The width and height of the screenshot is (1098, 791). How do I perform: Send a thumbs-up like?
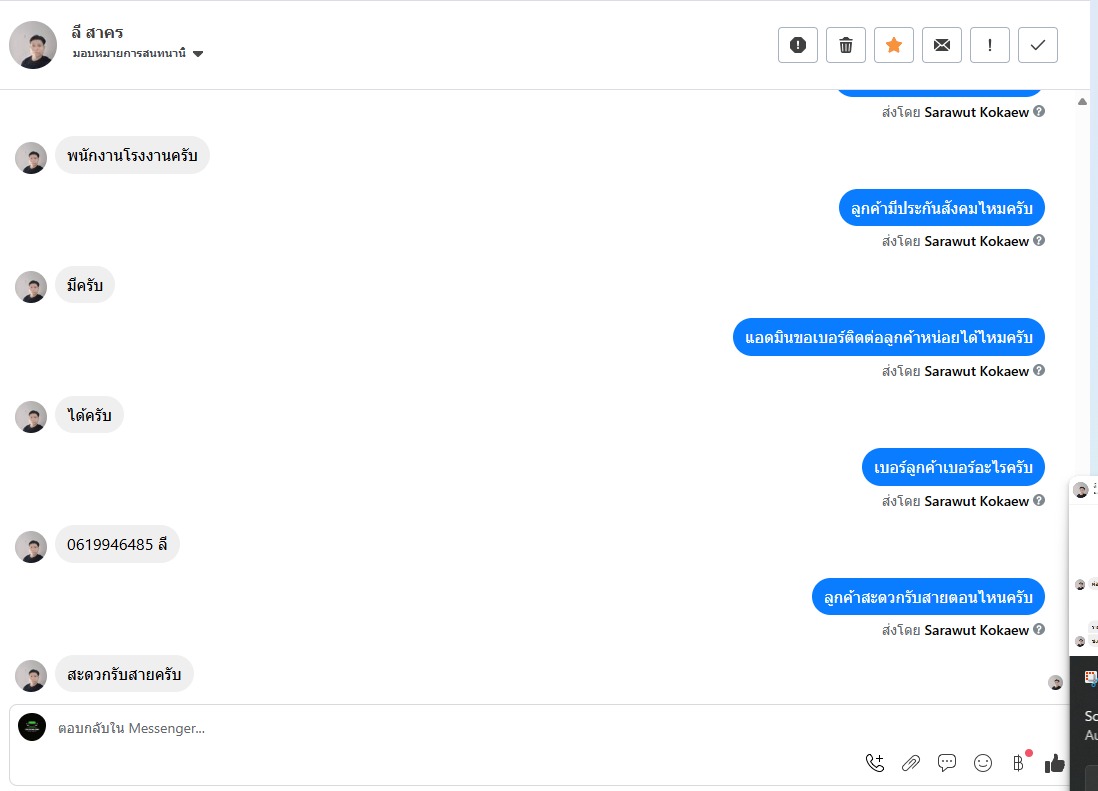1054,763
